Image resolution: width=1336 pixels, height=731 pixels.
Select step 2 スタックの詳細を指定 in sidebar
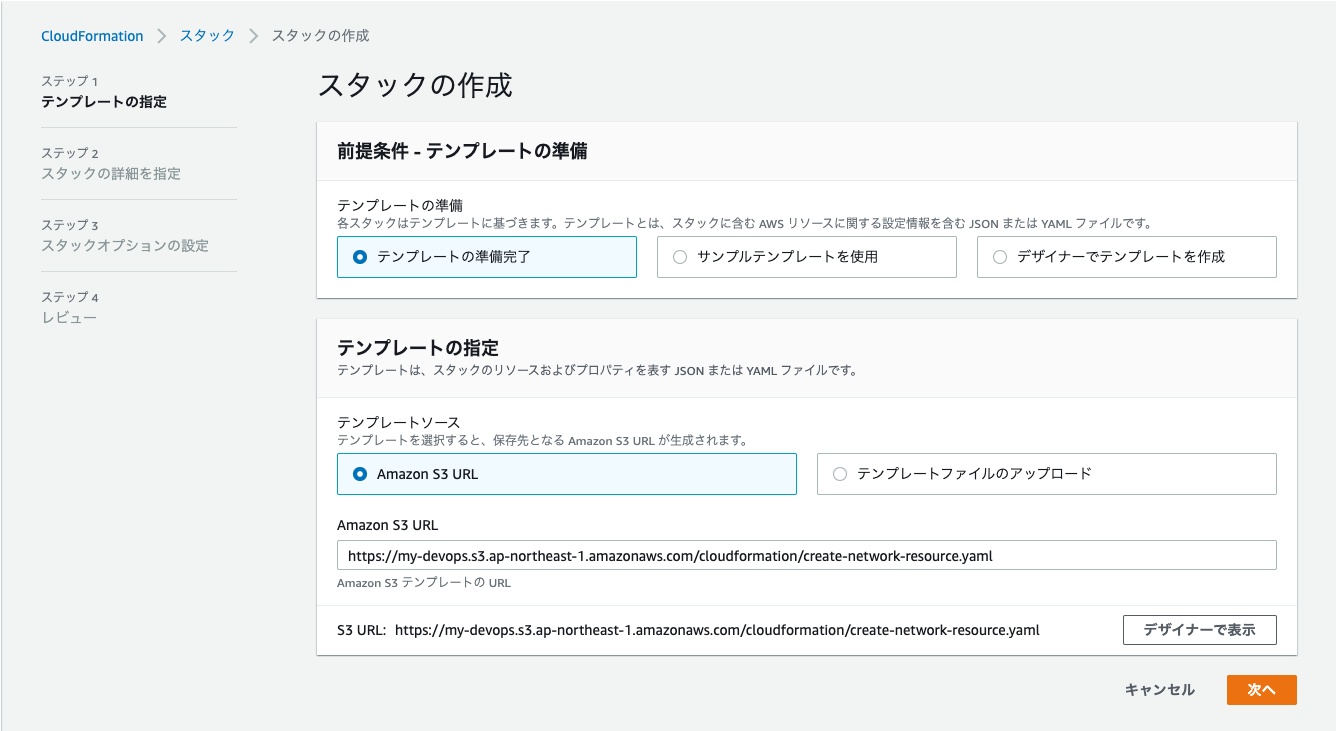(x=111, y=174)
